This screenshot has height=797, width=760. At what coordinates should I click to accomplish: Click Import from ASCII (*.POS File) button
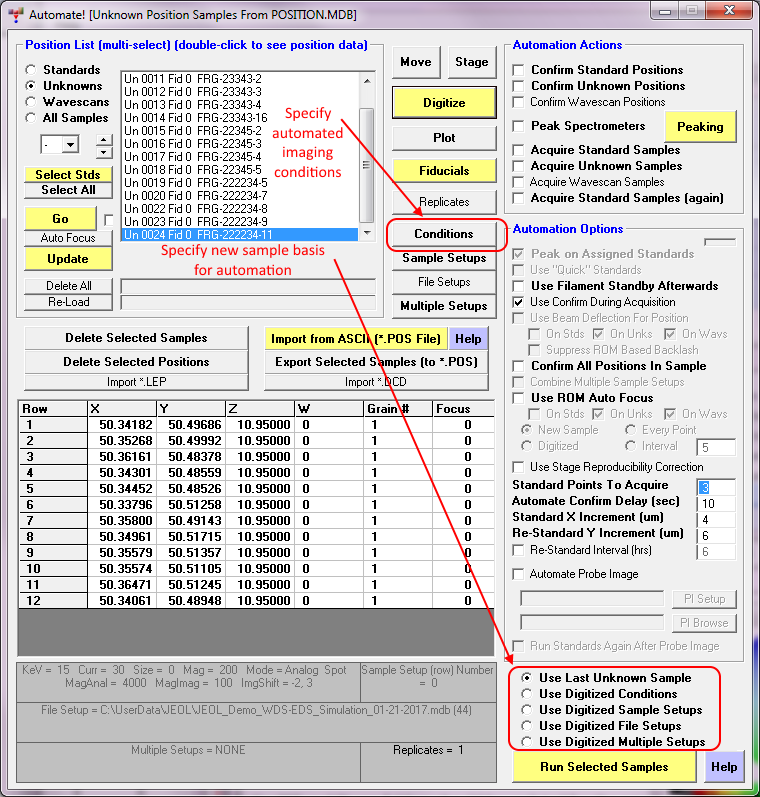[355, 338]
